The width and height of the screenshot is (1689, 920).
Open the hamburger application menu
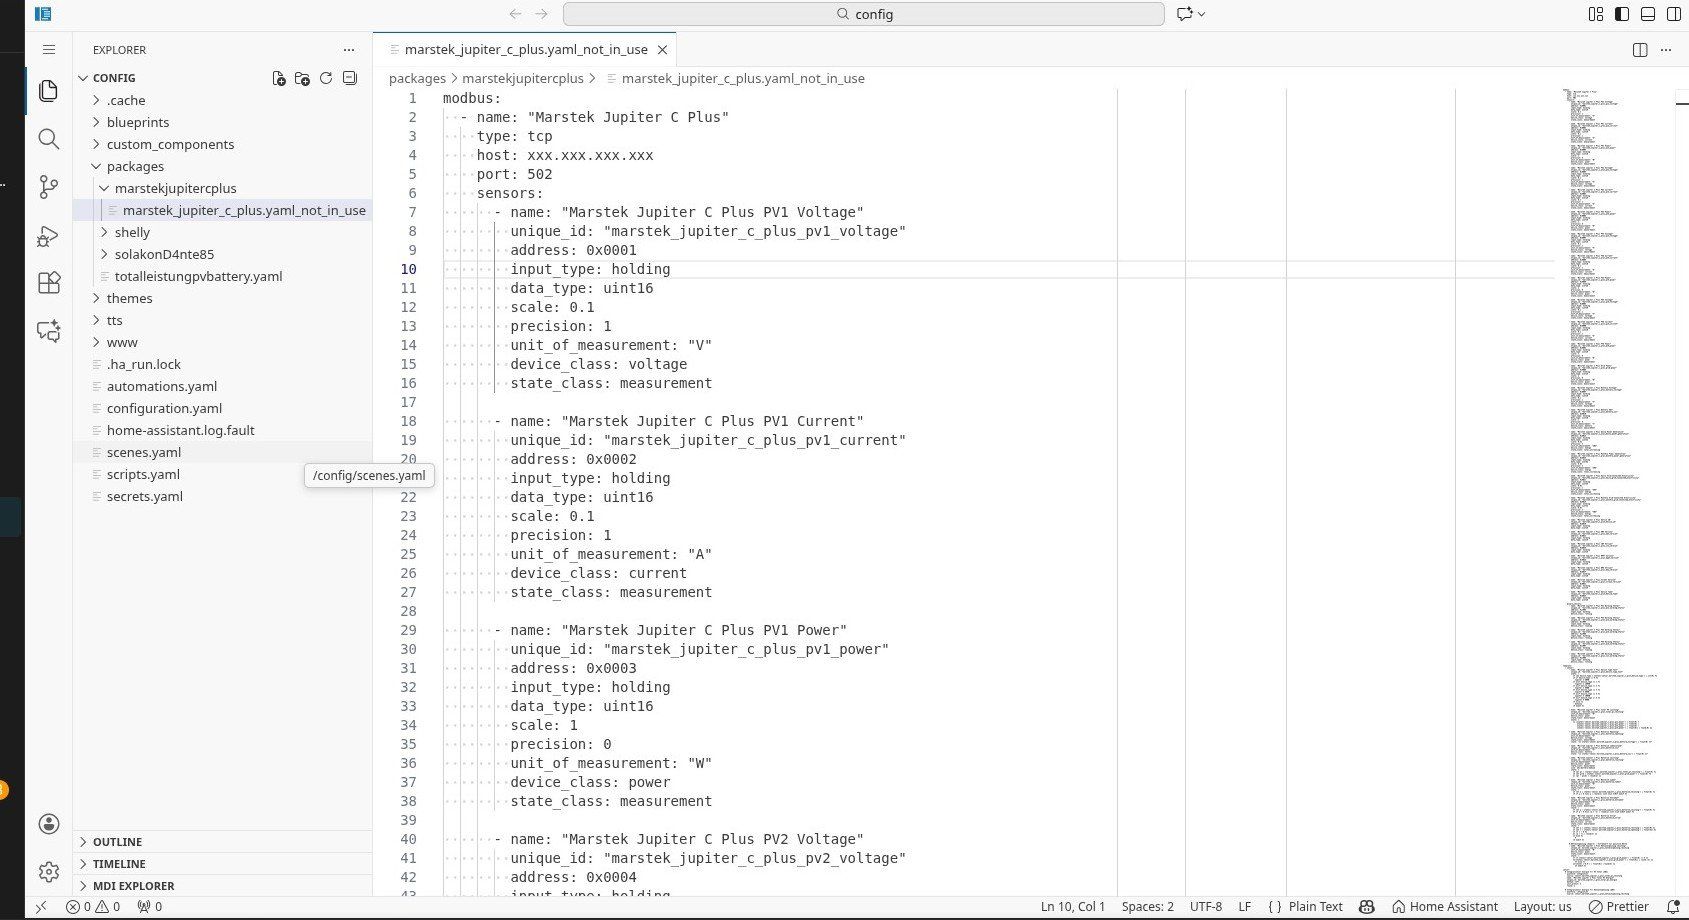pos(49,49)
